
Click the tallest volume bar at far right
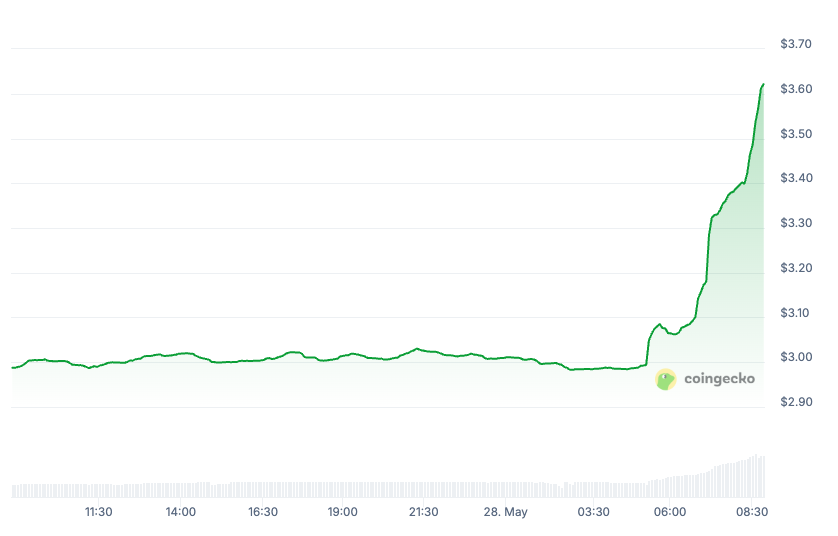pos(763,477)
